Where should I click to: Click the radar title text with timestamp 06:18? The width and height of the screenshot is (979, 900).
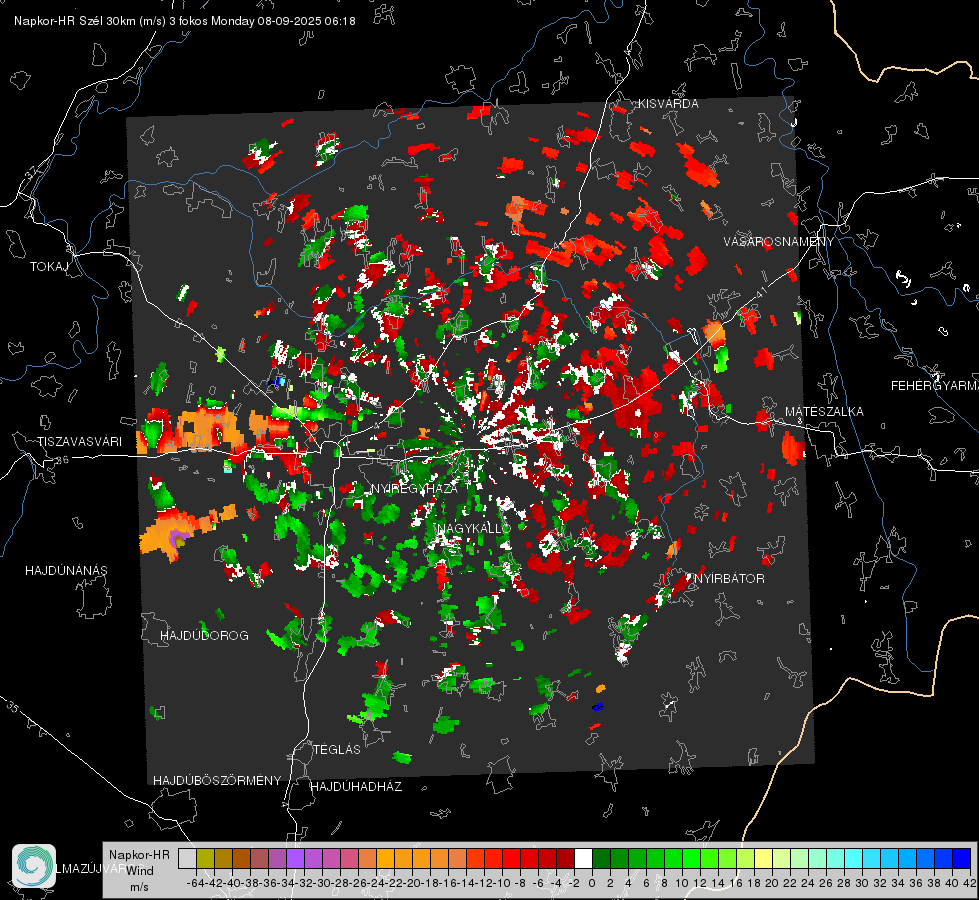[185, 21]
